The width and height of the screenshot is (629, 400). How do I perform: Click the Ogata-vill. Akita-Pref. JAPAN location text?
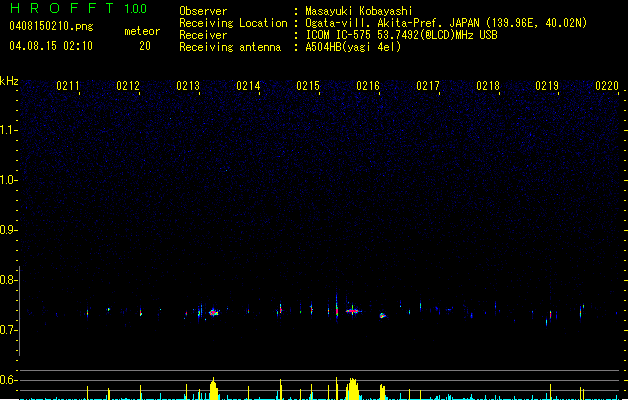446,23
